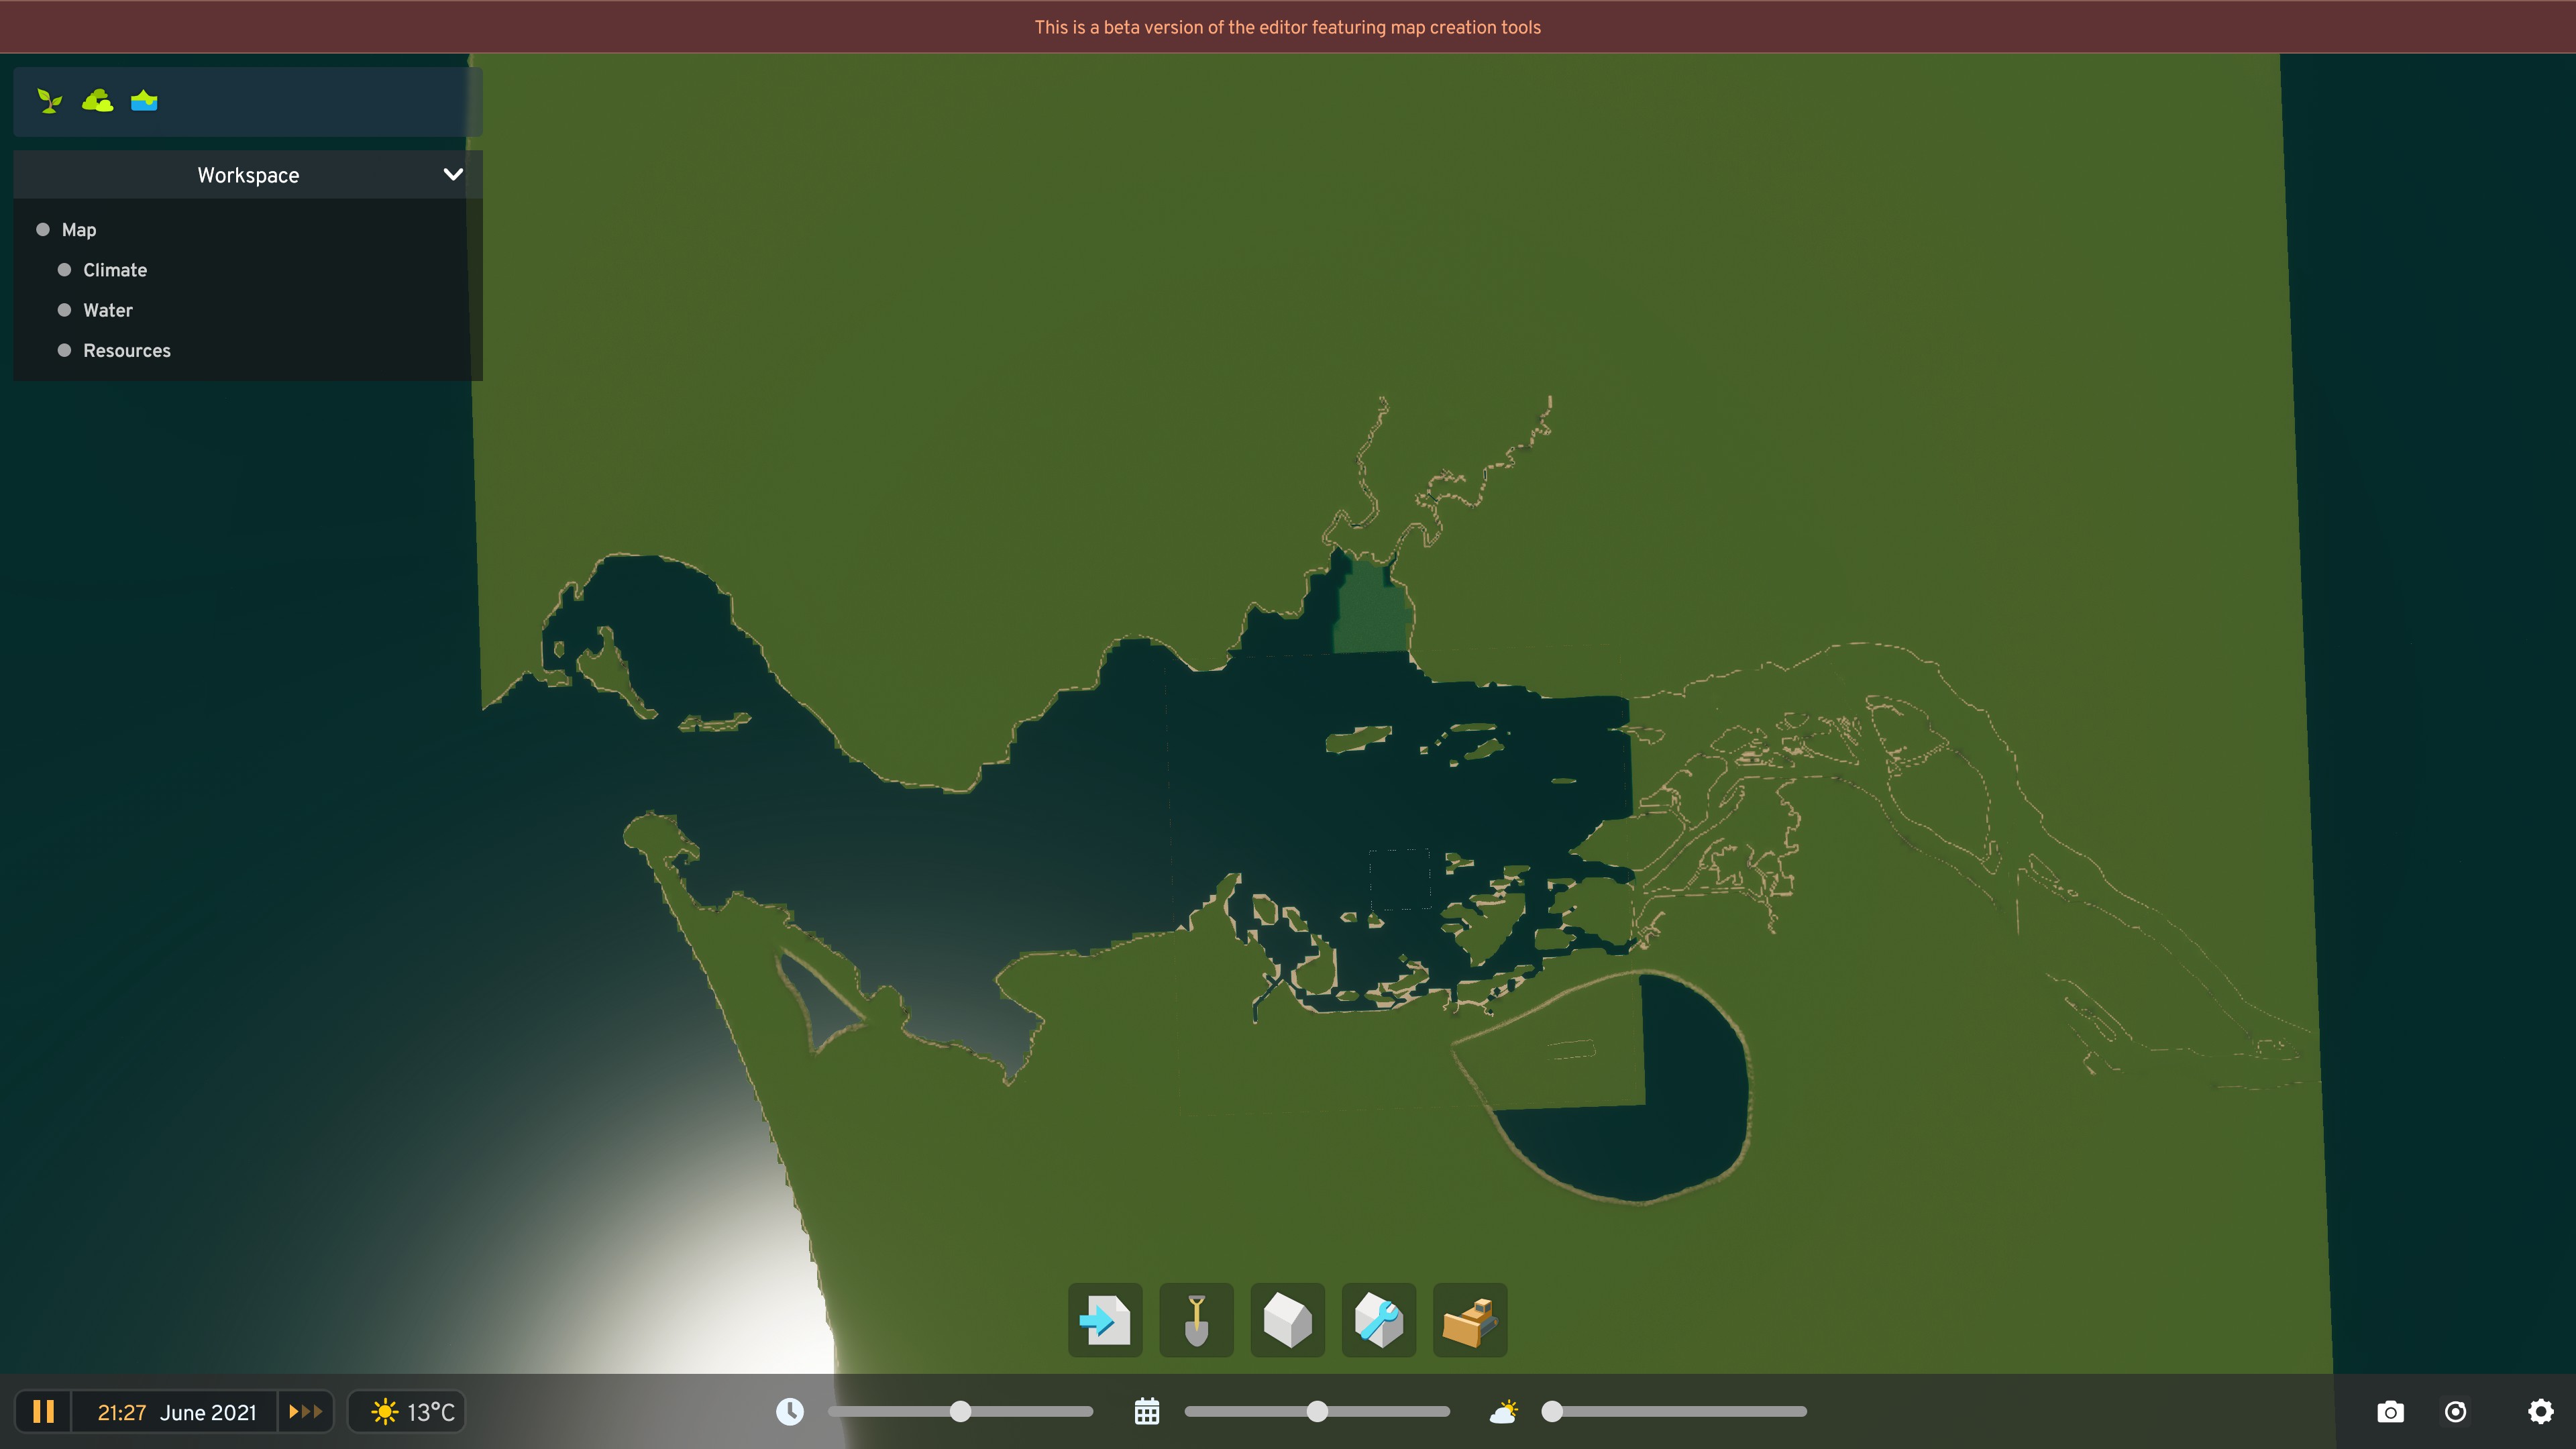This screenshot has width=2576, height=1449.
Task: Click the month slider handle
Action: coord(1318,1412)
